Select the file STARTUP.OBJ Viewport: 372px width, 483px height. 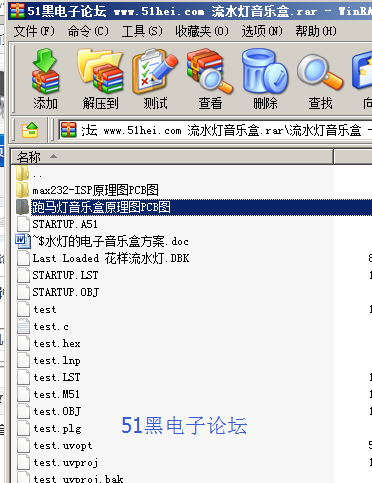click(57, 292)
